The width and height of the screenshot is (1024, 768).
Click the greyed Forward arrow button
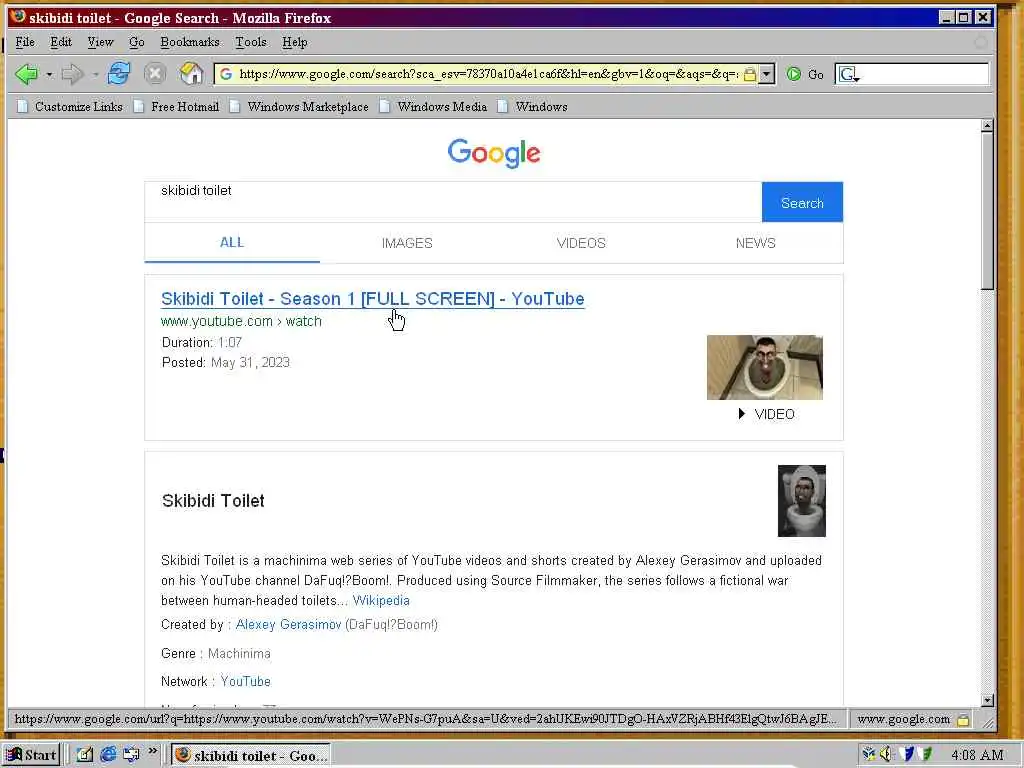72,74
